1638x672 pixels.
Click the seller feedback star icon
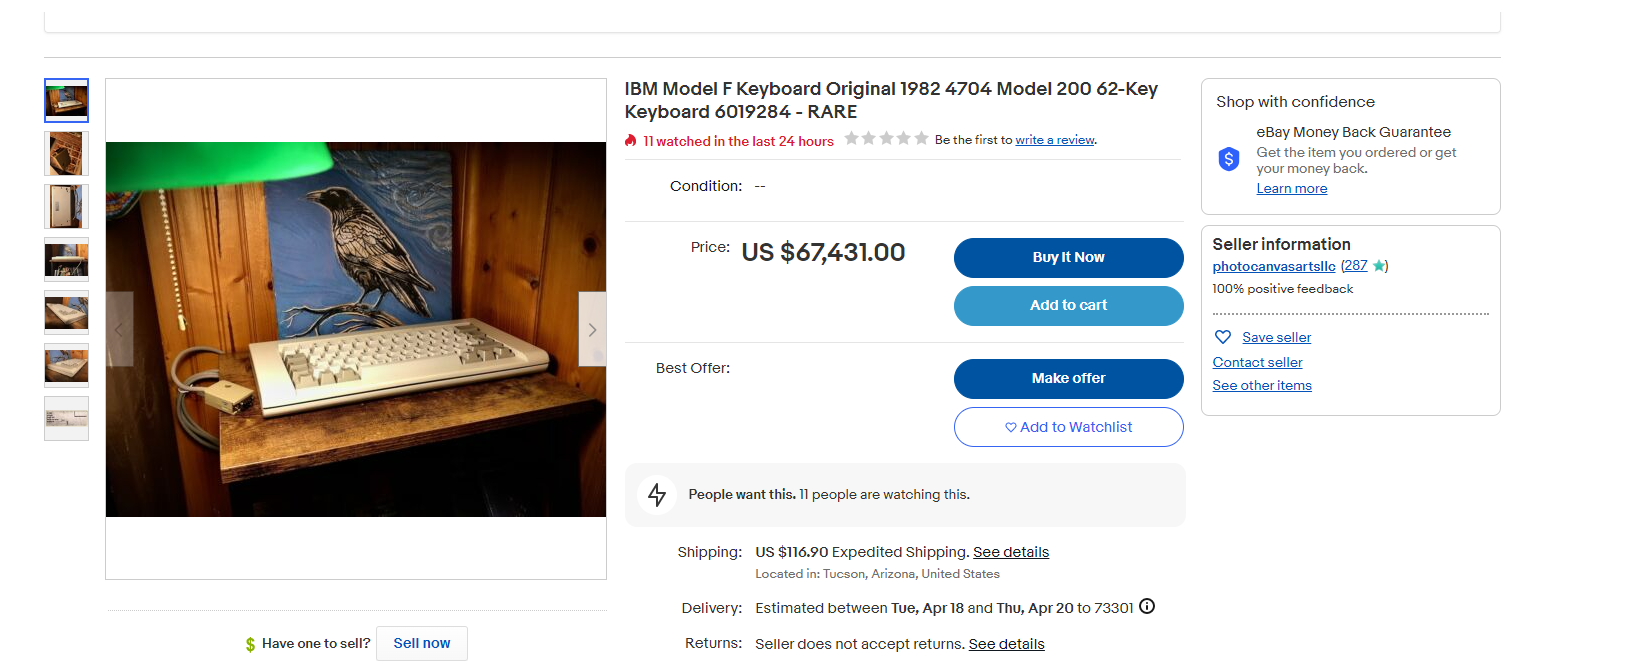pos(1379,266)
